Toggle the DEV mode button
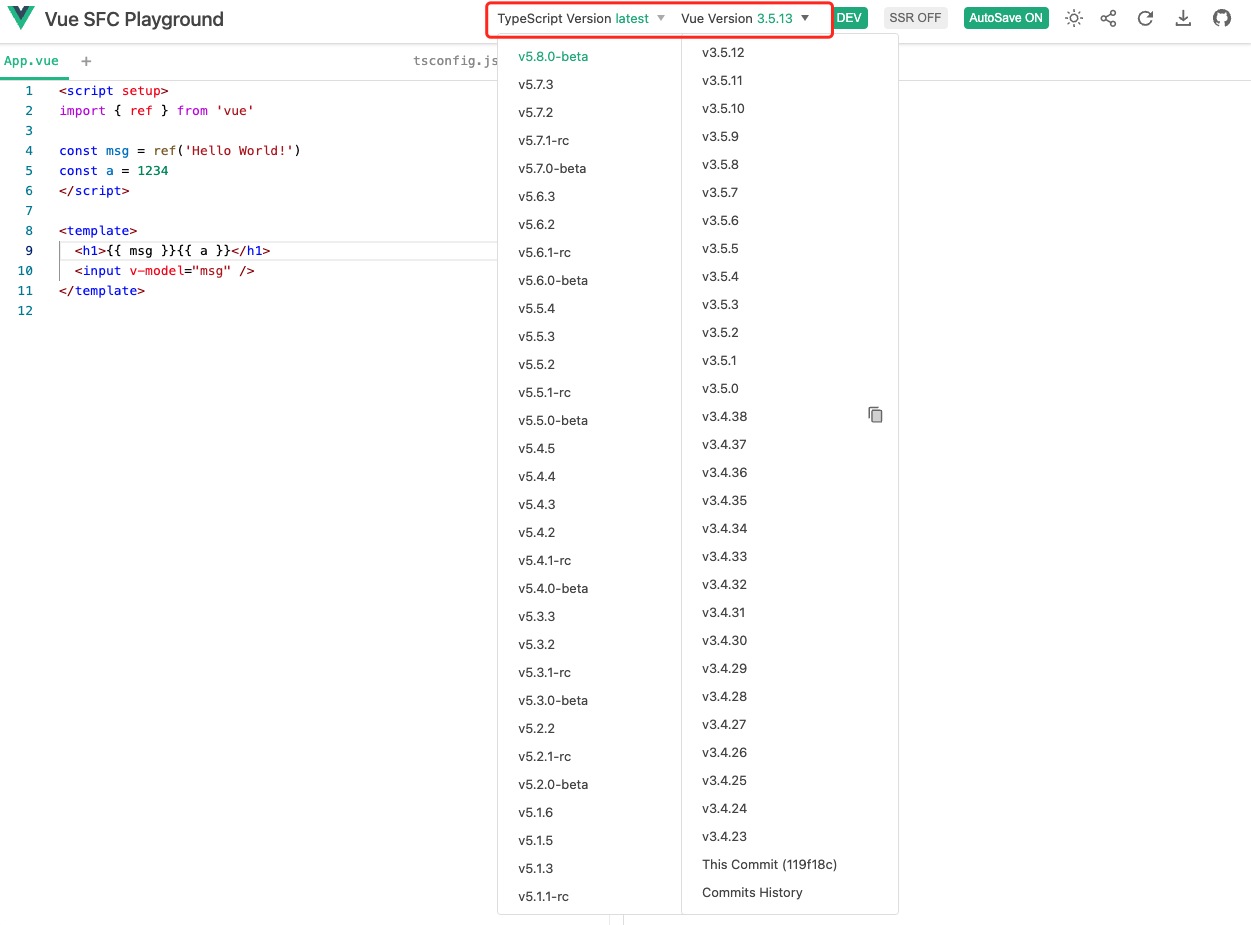 coord(849,18)
